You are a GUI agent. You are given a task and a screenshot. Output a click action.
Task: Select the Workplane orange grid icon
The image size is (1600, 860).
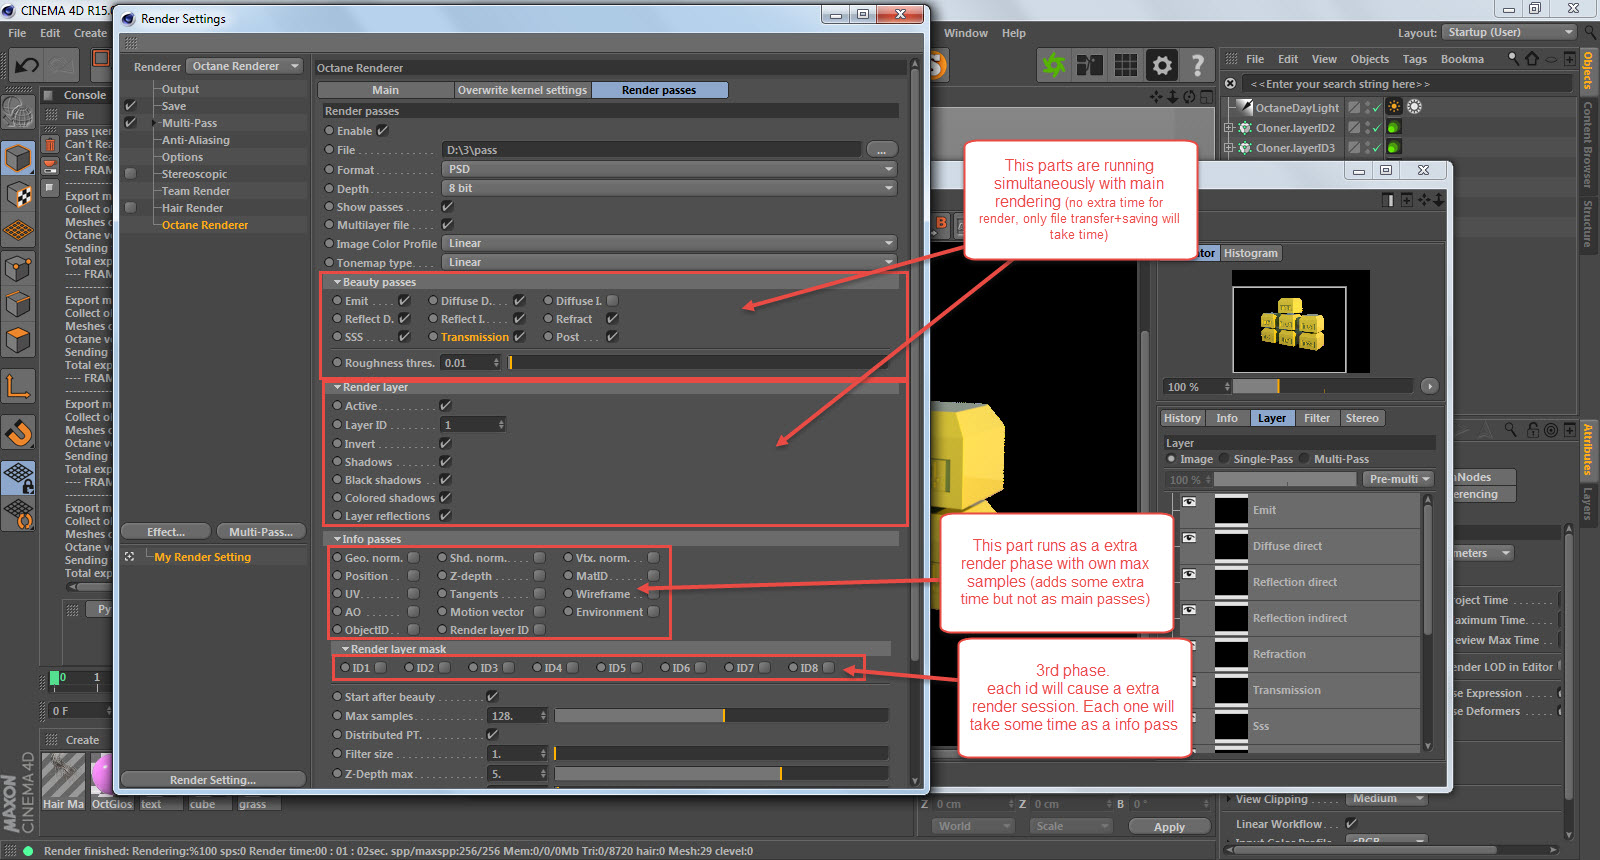tap(18, 231)
